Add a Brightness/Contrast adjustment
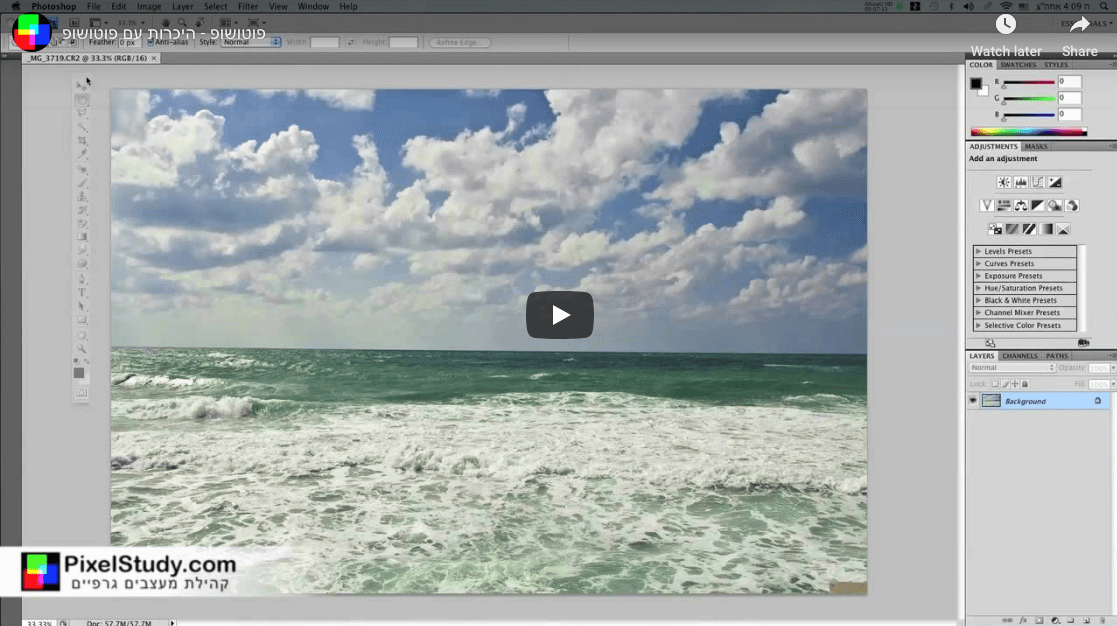Viewport: 1117px width, 626px height. pos(1004,182)
